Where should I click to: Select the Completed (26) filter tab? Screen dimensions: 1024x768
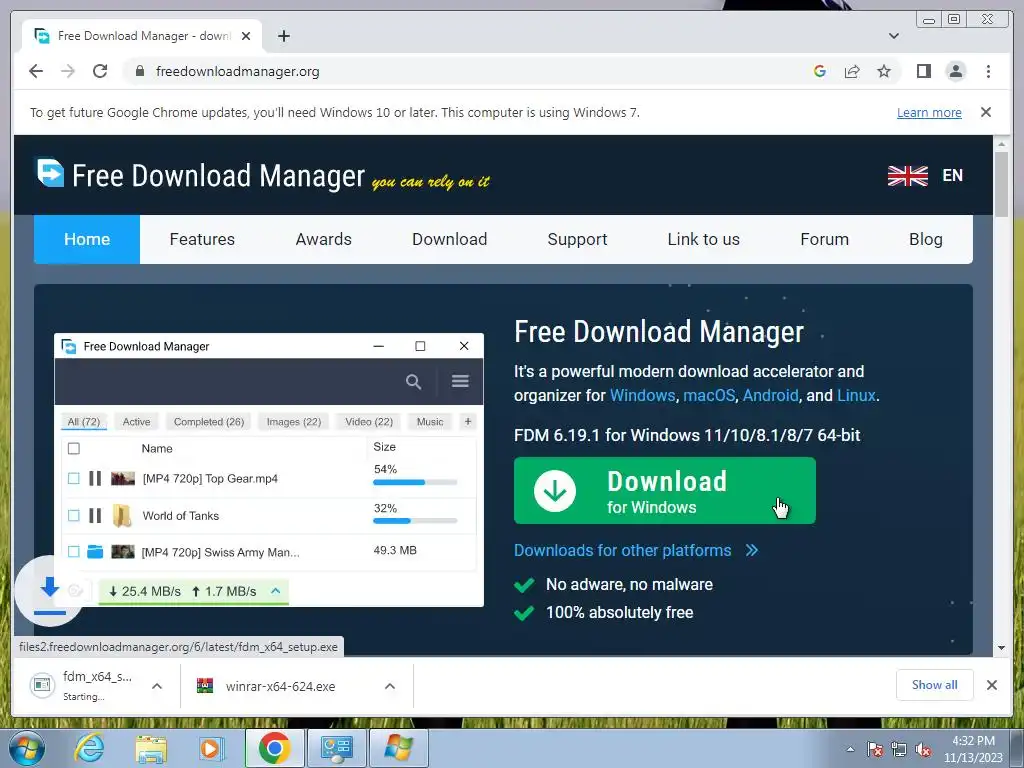(209, 422)
